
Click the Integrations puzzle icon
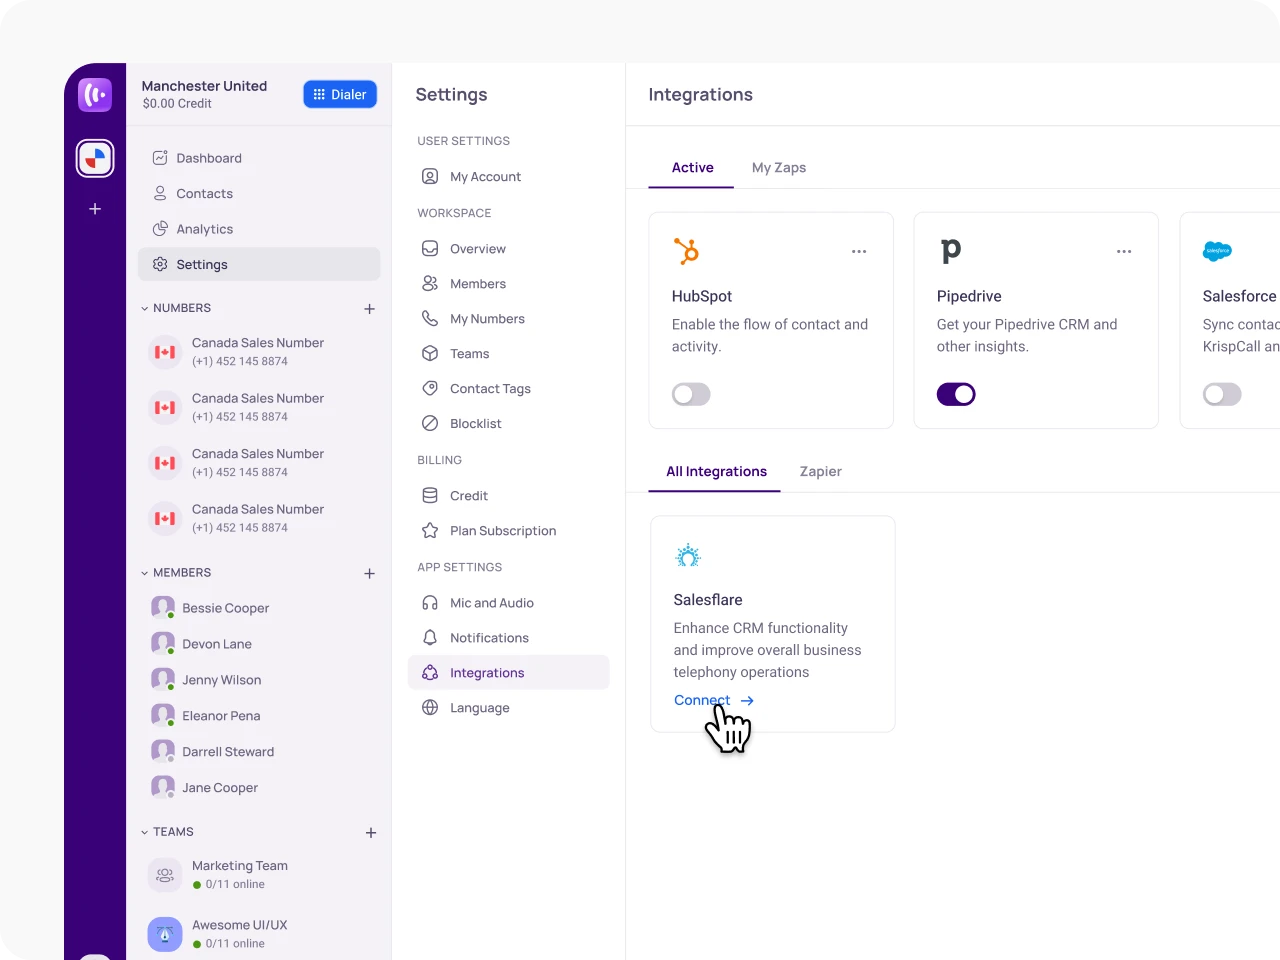point(430,672)
